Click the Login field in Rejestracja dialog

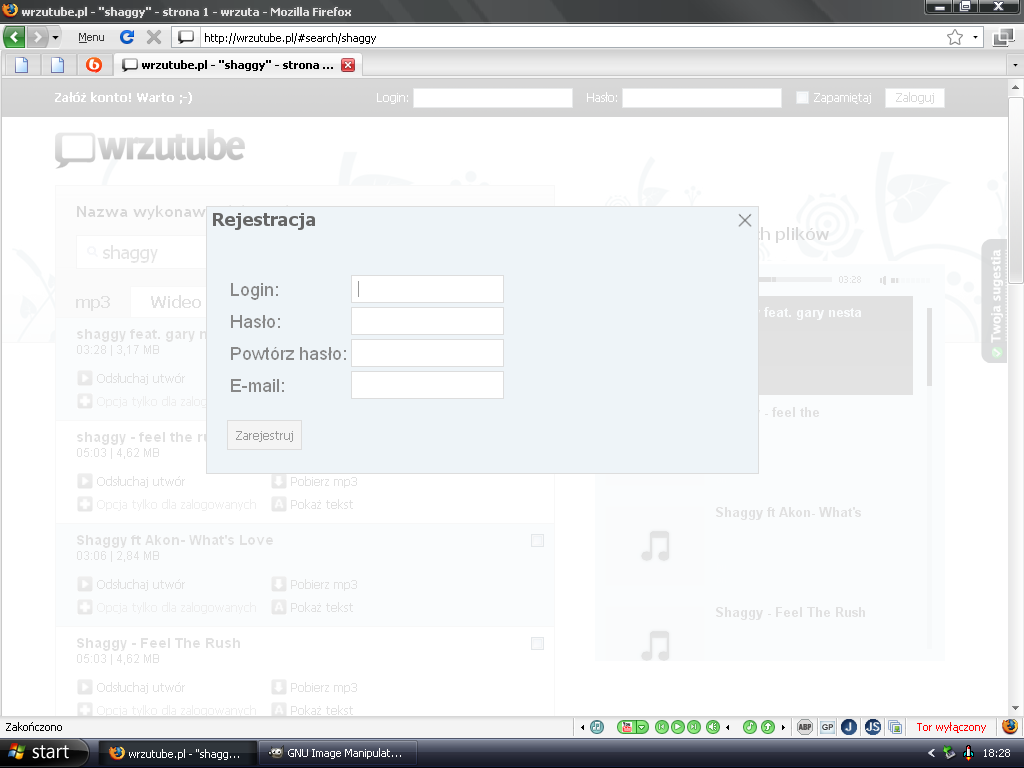[427, 289]
